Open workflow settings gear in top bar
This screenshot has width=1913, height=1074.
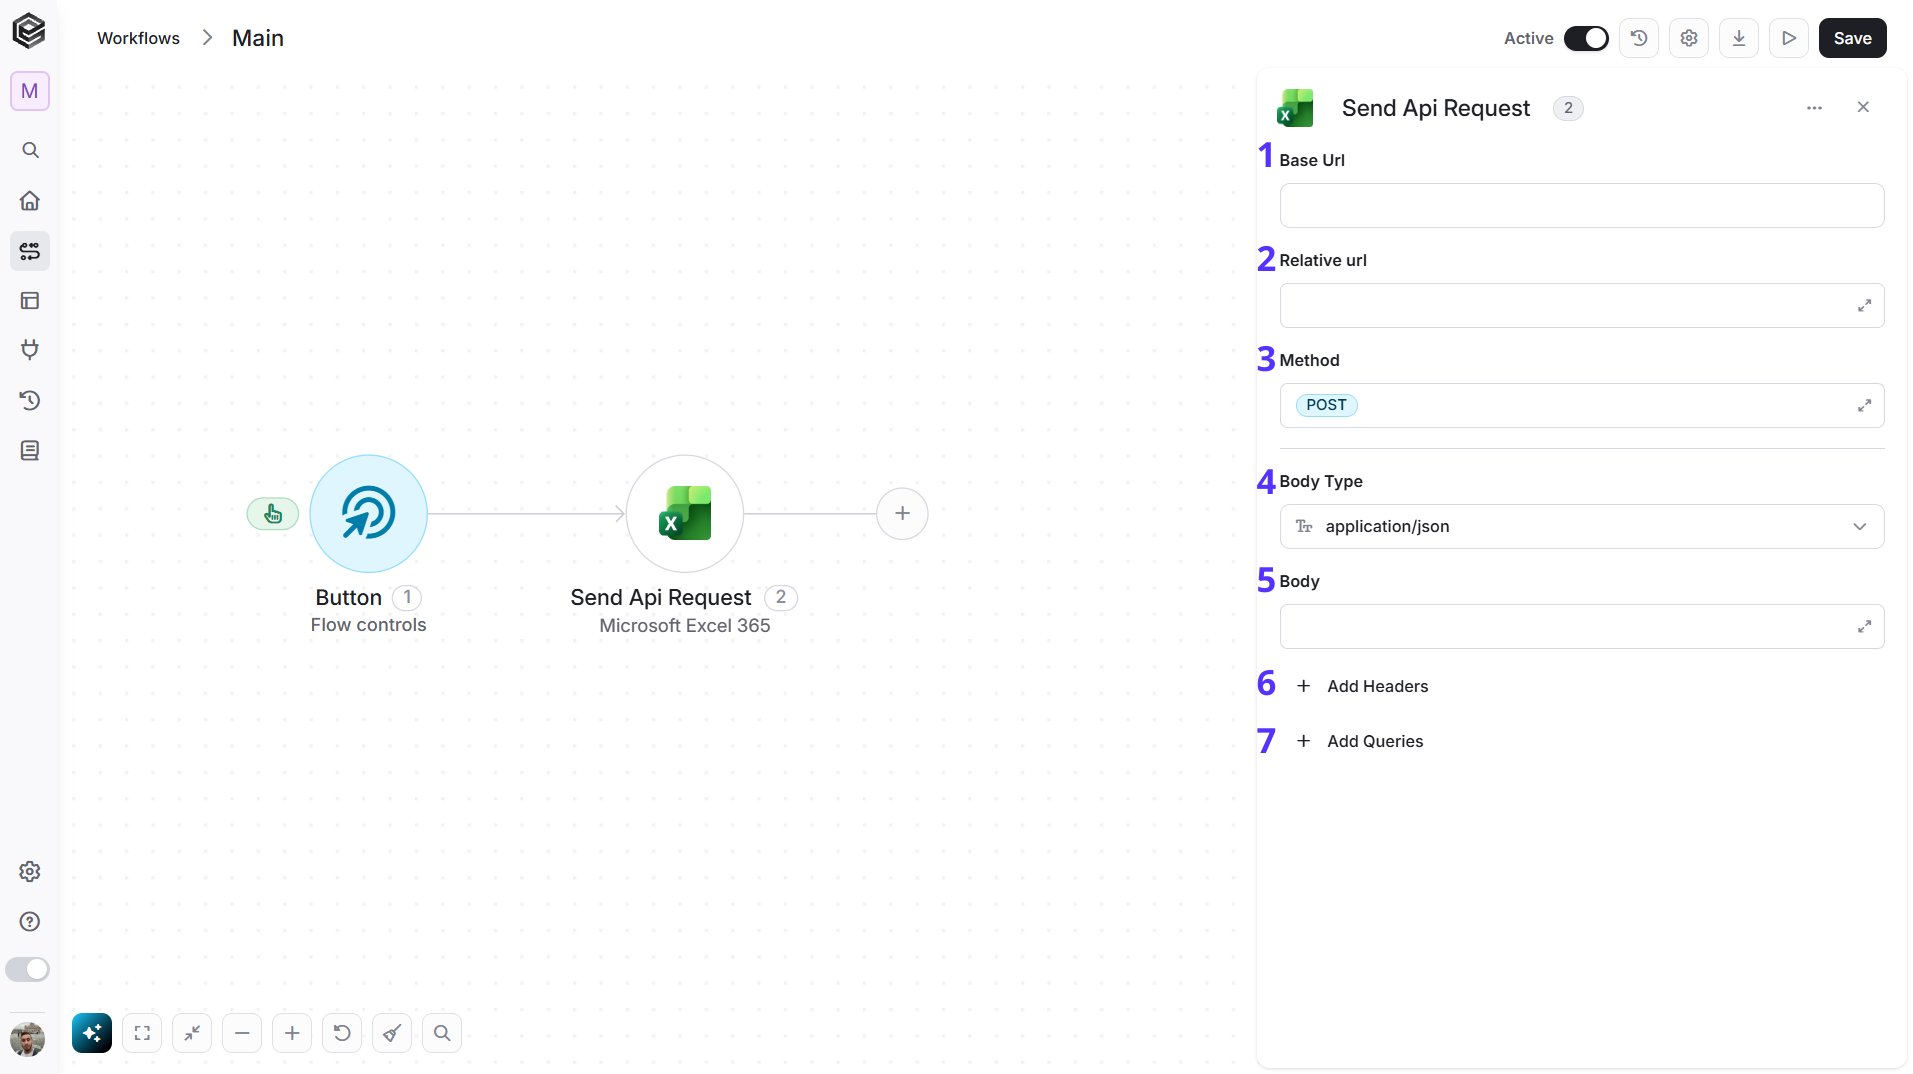[1689, 38]
